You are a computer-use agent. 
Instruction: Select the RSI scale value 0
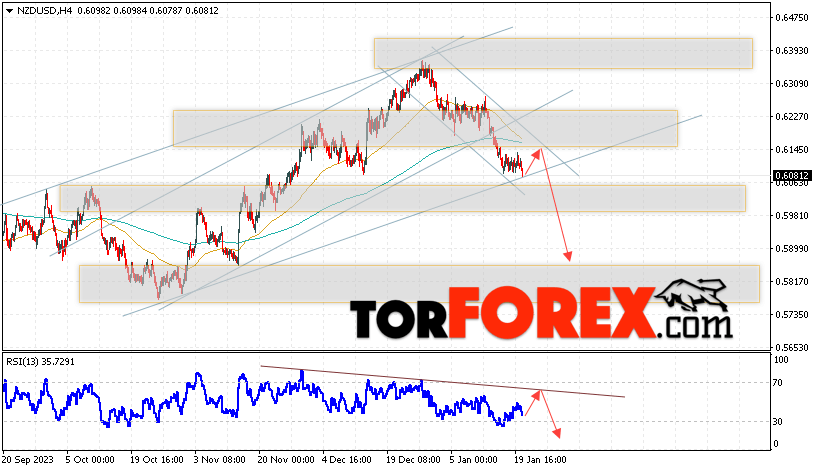pos(776,444)
